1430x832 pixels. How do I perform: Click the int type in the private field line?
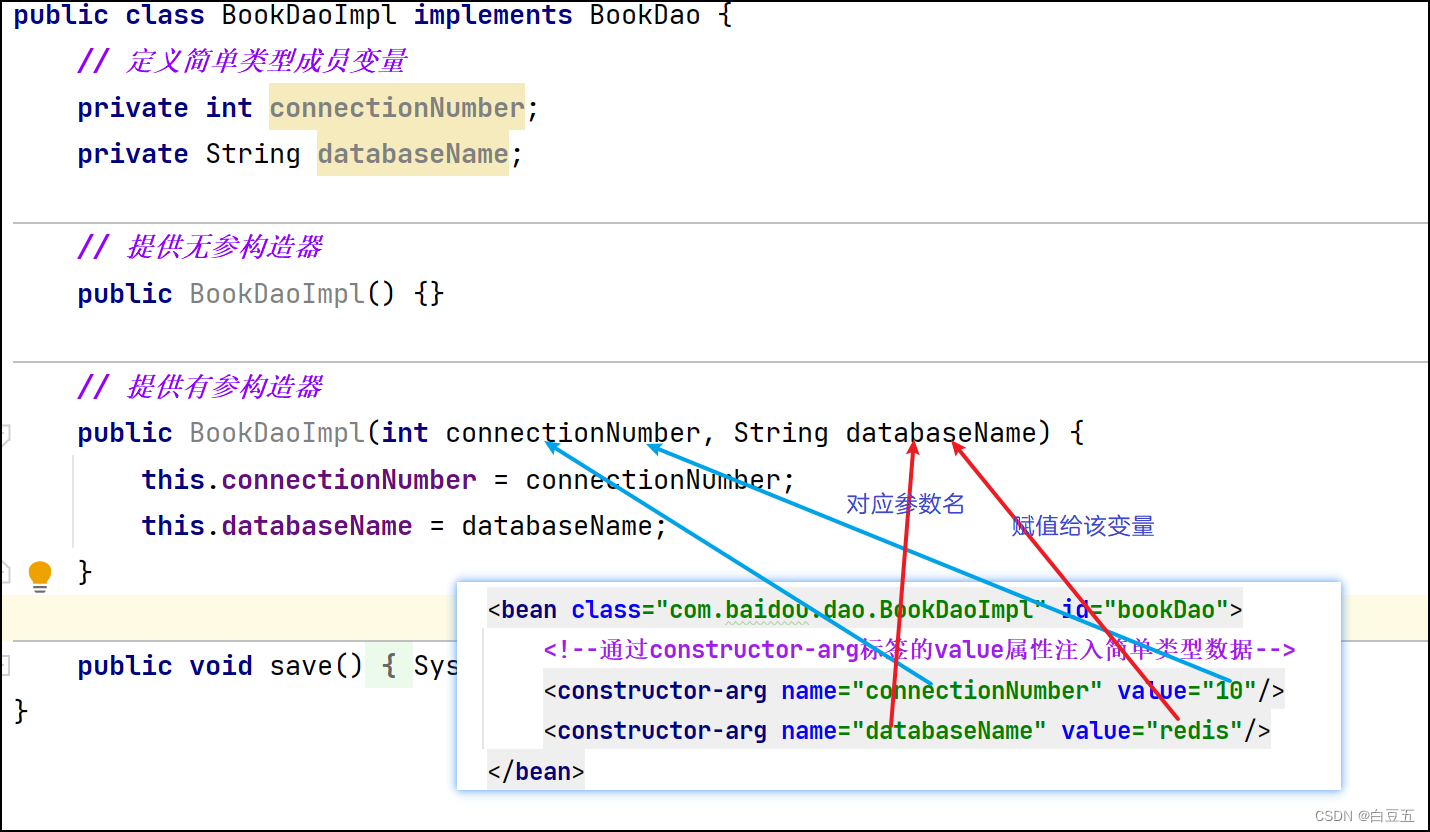tap(229, 108)
